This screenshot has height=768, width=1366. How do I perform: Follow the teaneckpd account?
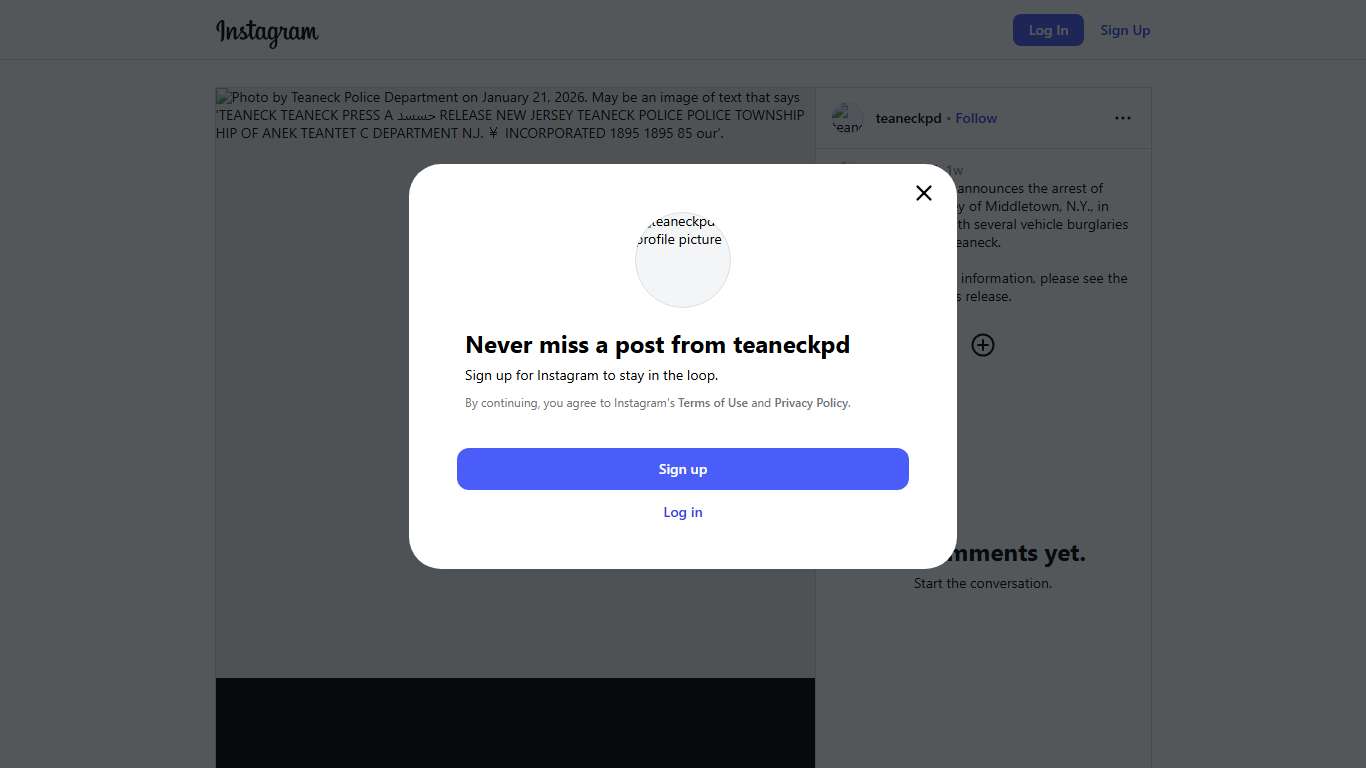pos(976,118)
